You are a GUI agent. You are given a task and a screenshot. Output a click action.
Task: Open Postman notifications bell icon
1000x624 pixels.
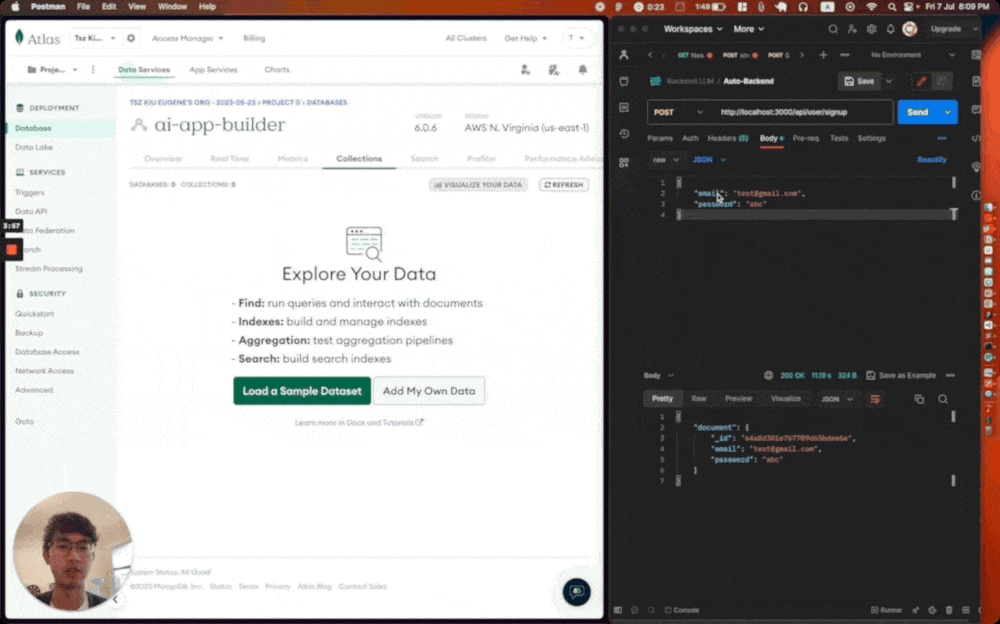point(890,29)
